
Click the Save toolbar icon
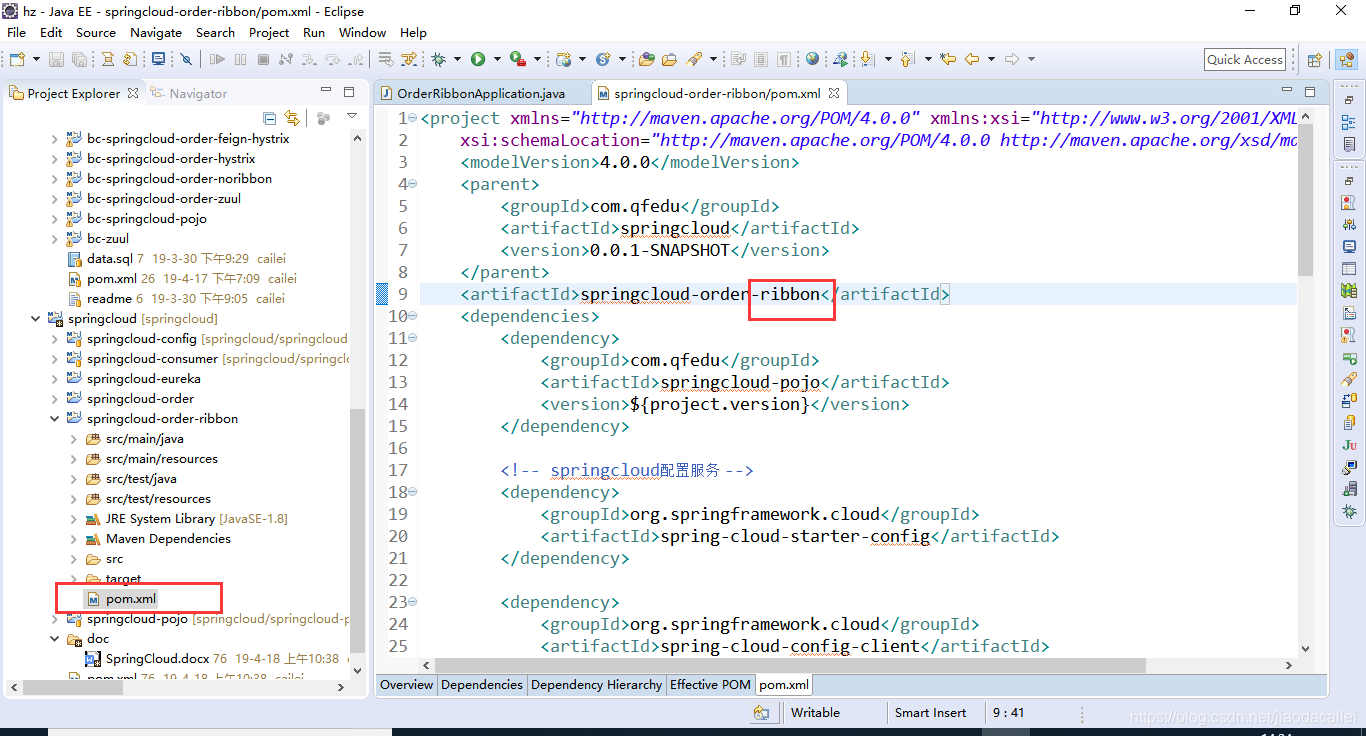click(56, 59)
